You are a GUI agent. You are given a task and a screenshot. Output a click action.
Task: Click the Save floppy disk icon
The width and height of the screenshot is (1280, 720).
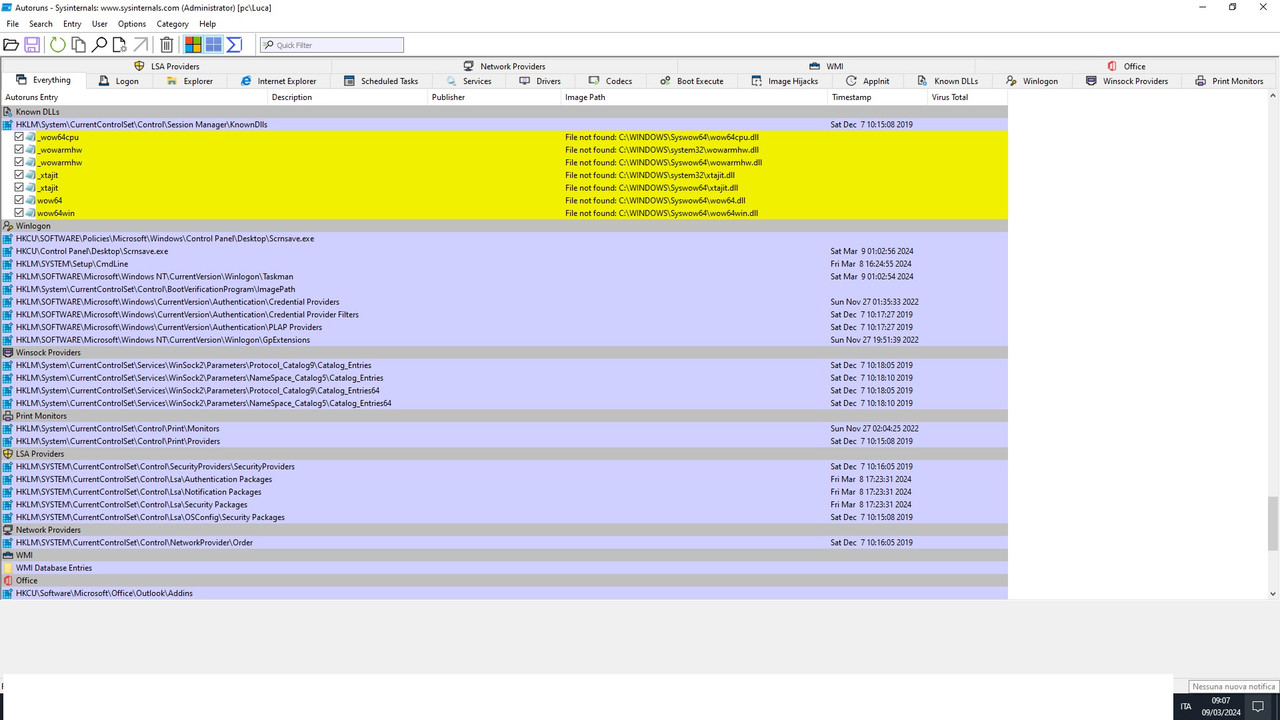click(x=32, y=45)
